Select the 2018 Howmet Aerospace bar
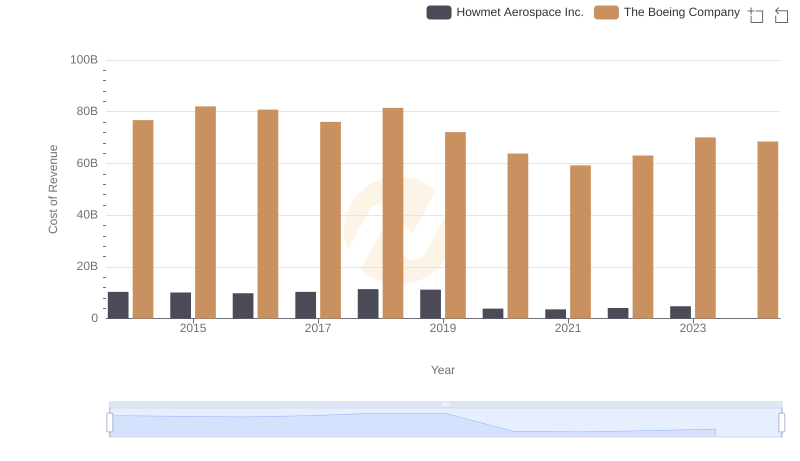This screenshot has width=800, height=461. pyautogui.click(x=368, y=304)
